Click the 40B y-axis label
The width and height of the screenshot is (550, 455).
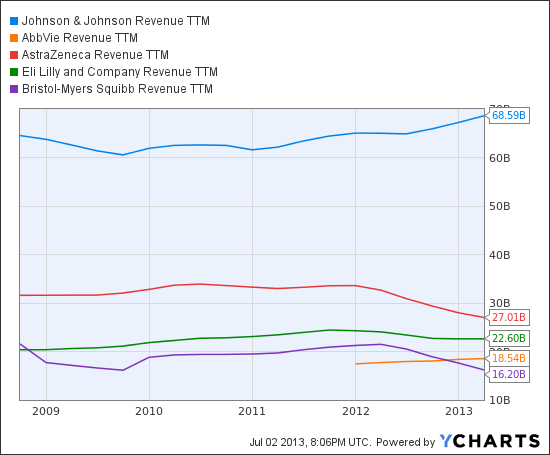click(x=499, y=255)
